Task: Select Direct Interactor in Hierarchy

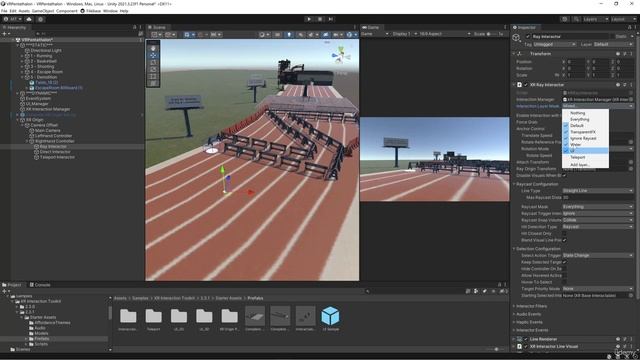Action: tap(55, 152)
